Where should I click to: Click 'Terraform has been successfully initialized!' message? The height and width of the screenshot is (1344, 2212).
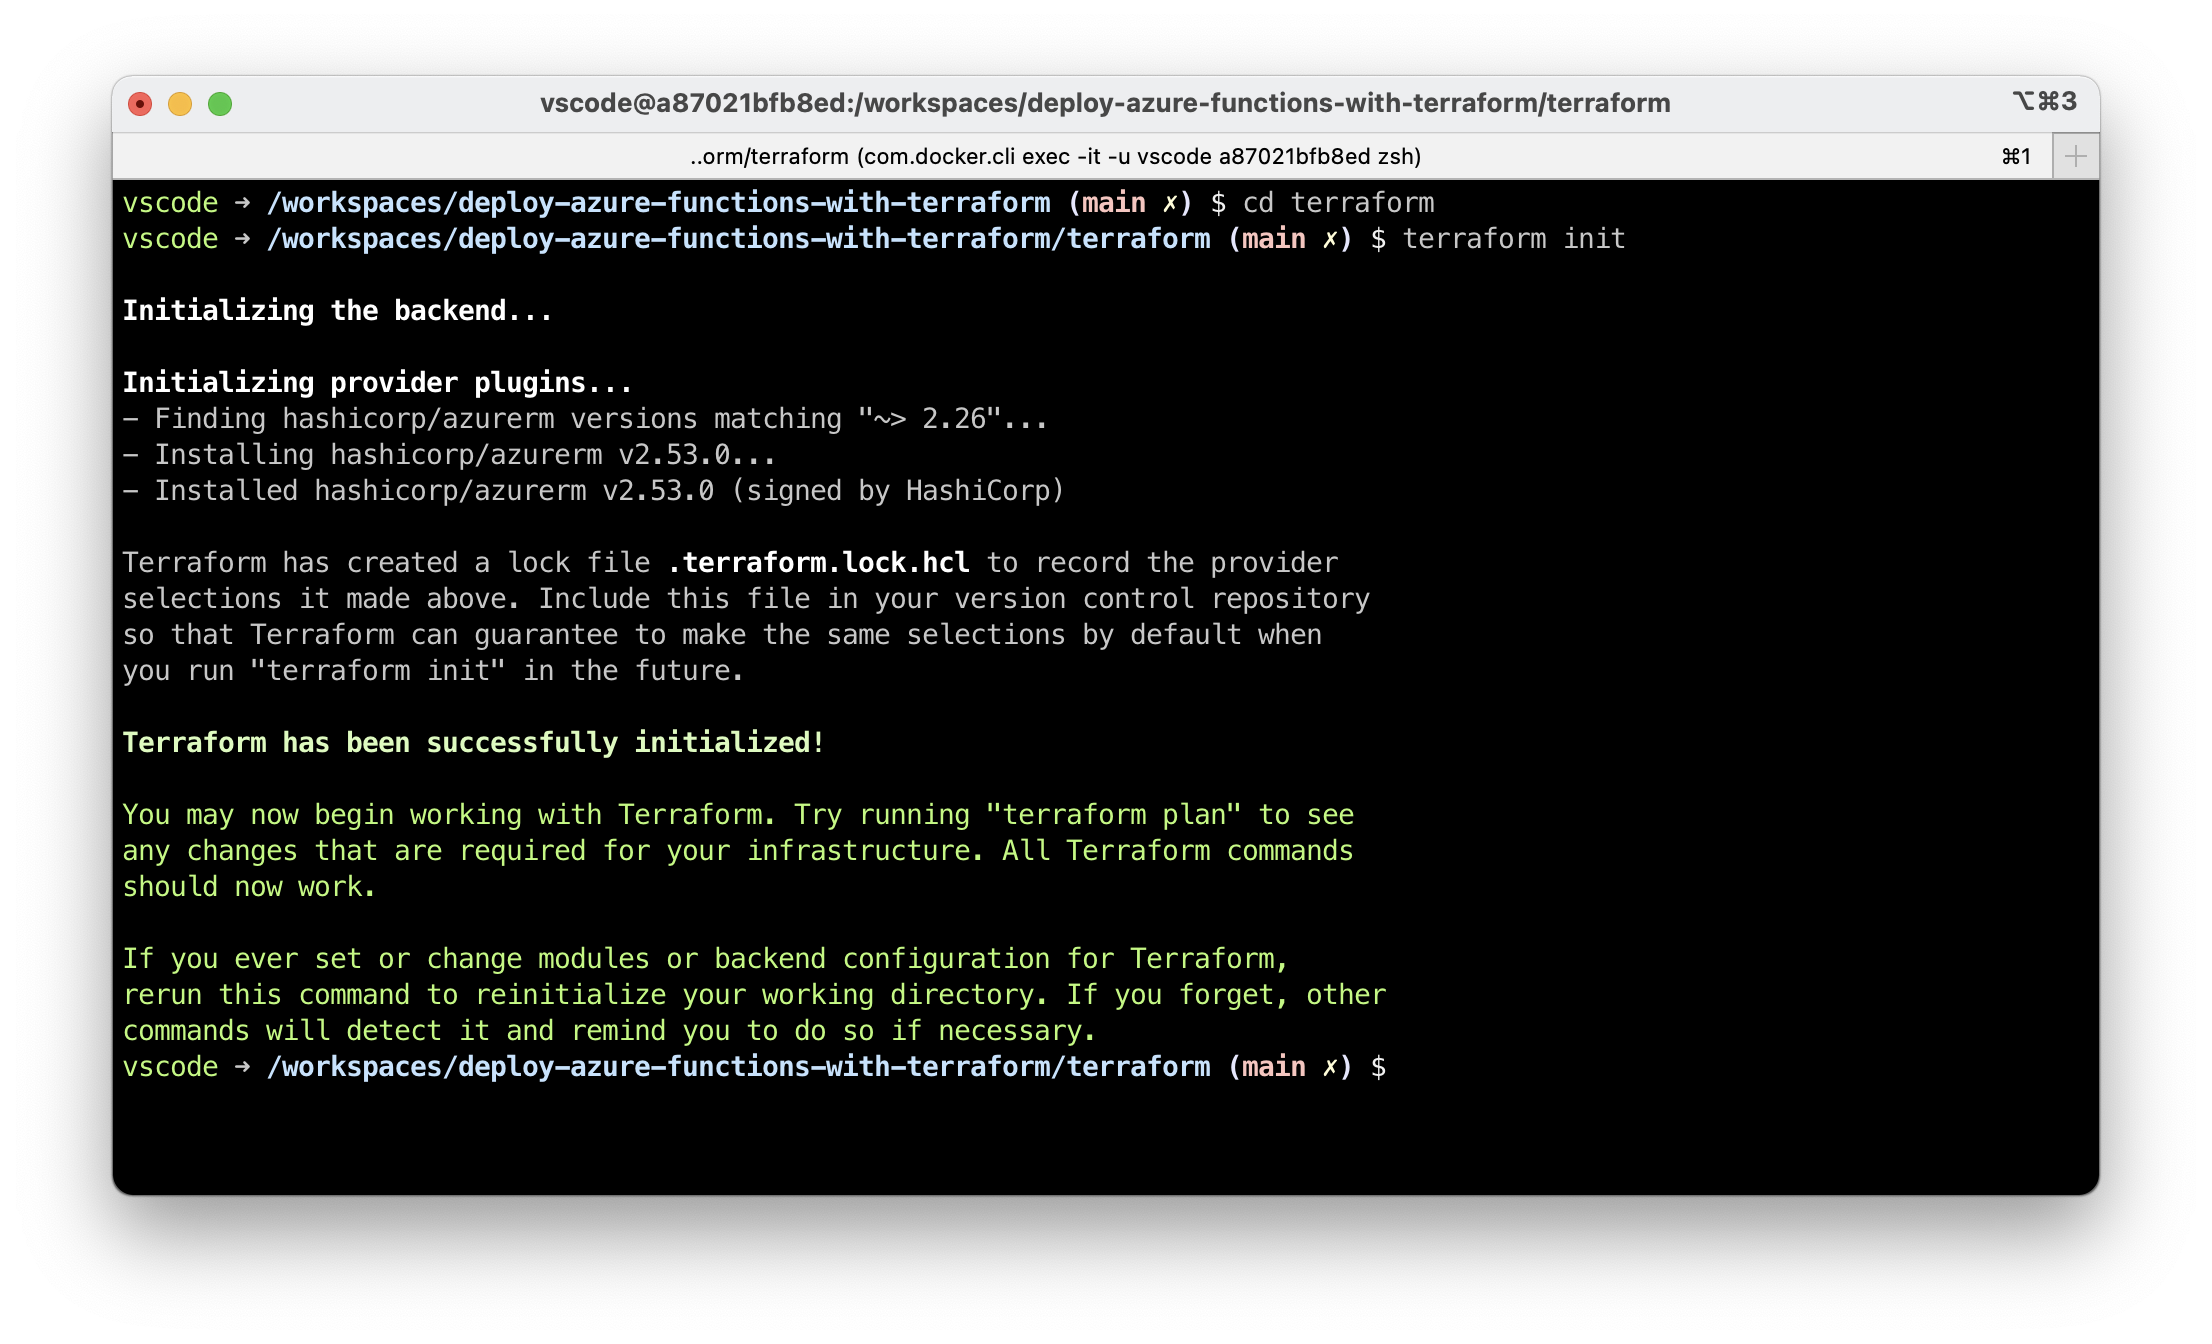click(473, 743)
